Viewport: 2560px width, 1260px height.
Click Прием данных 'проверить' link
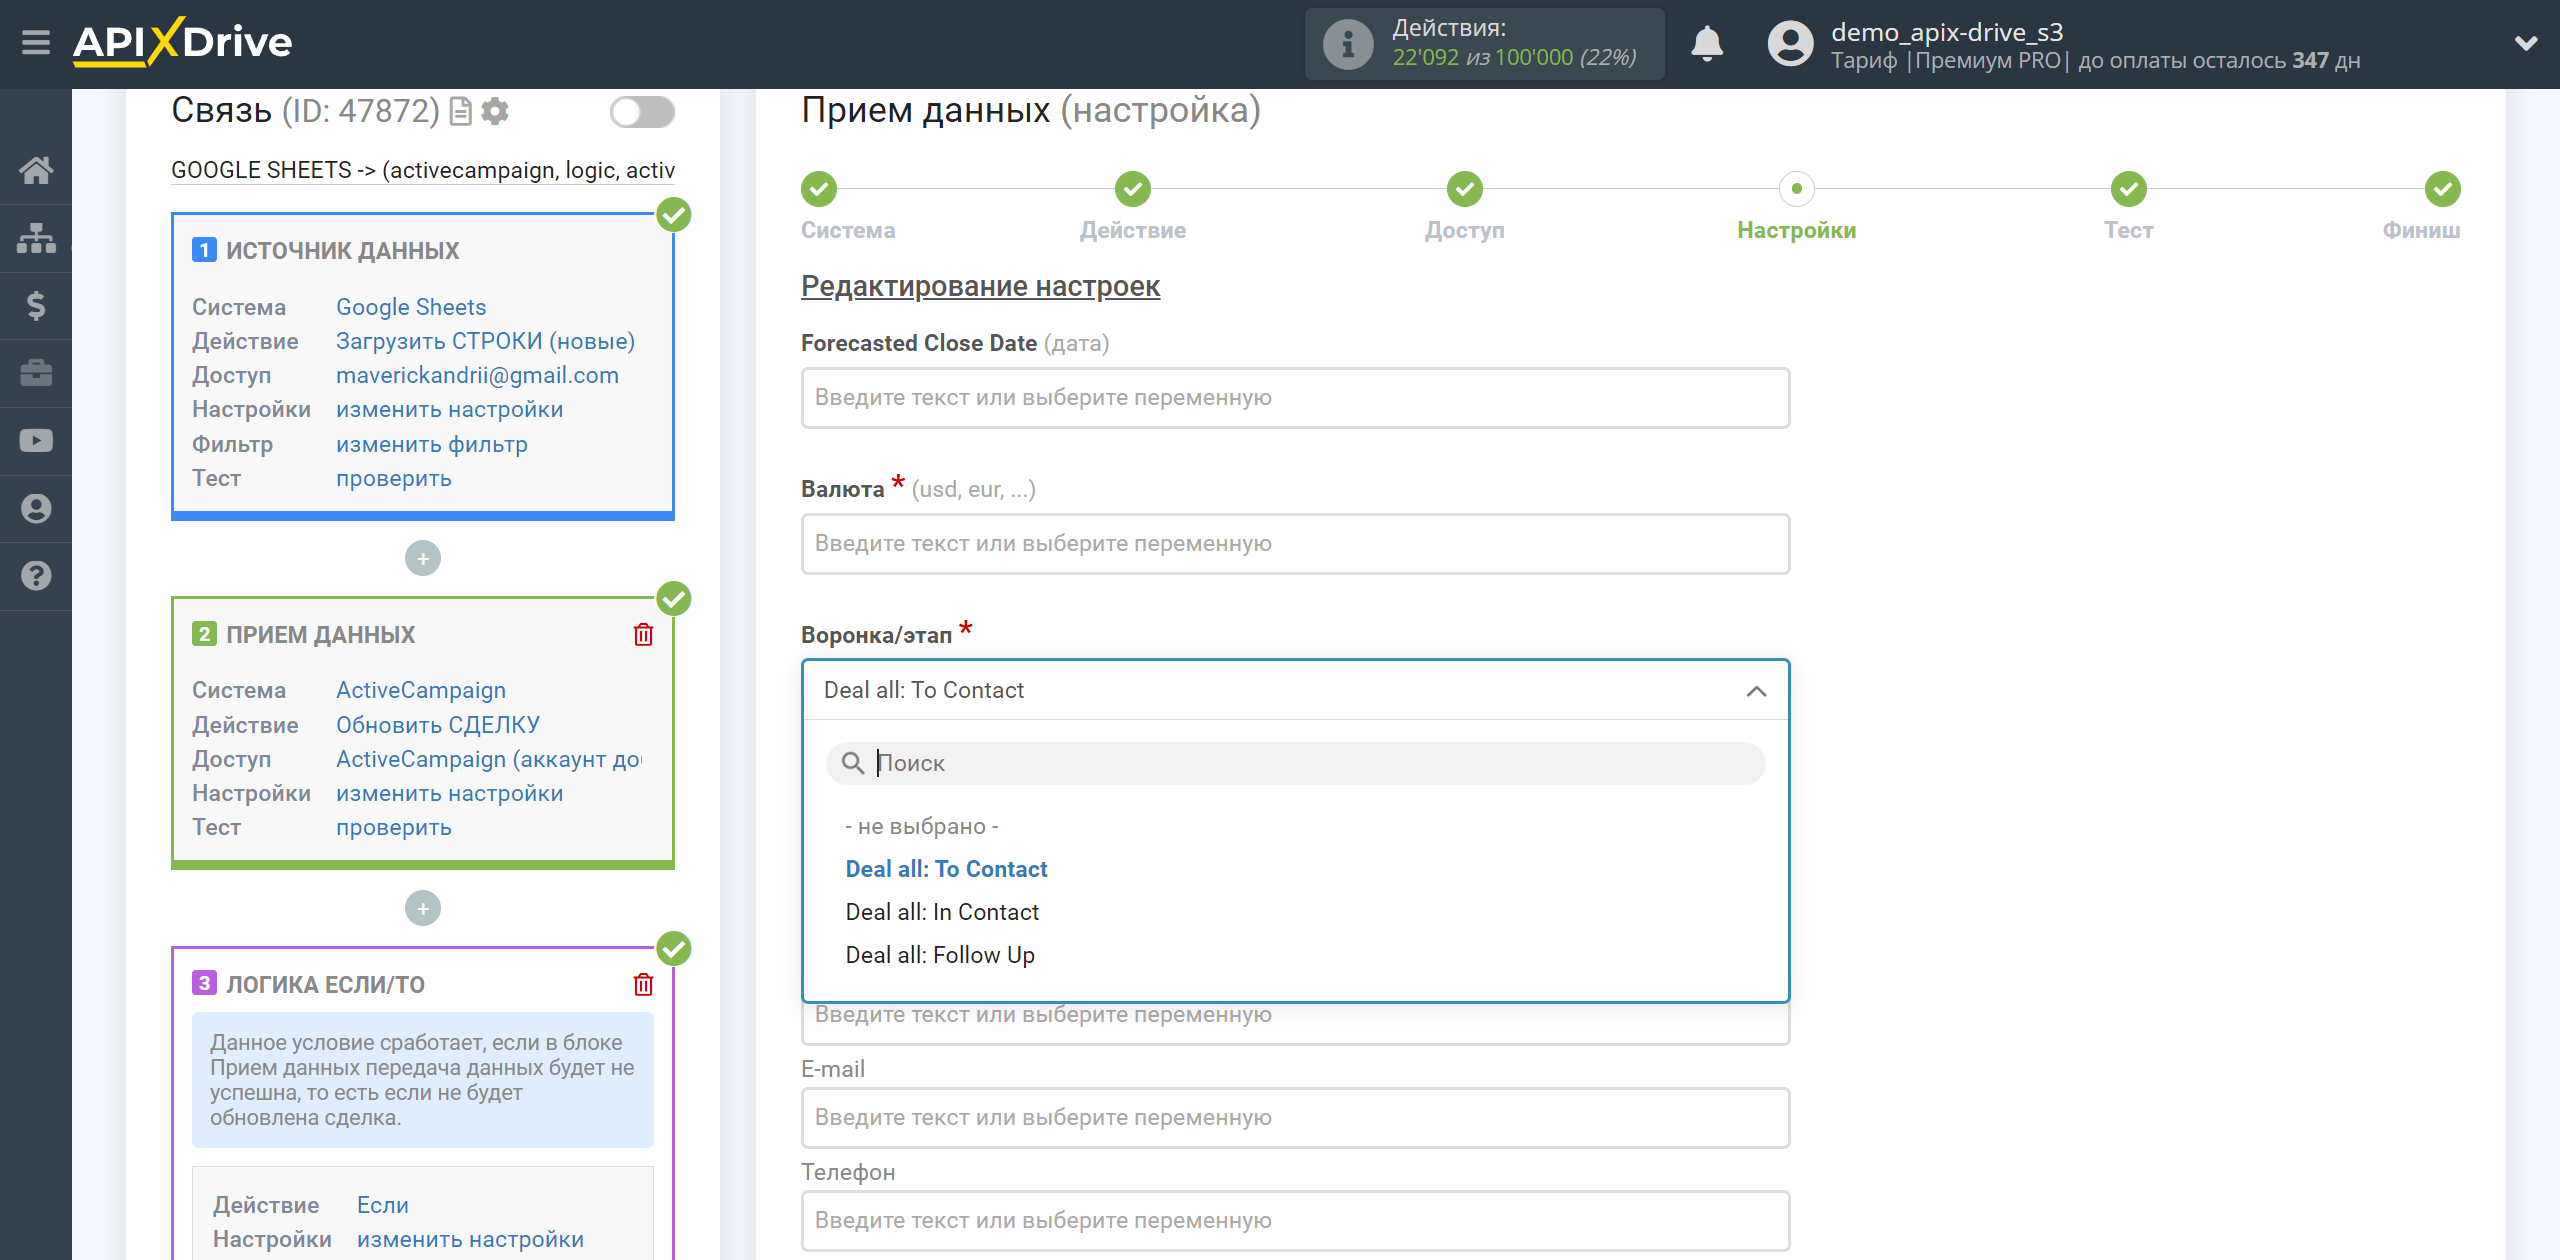point(393,827)
